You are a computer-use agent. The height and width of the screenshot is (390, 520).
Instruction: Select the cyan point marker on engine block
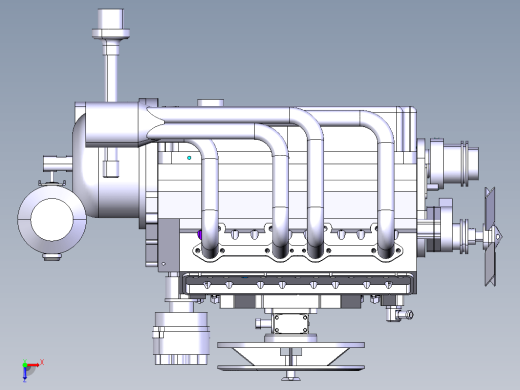point(189,158)
